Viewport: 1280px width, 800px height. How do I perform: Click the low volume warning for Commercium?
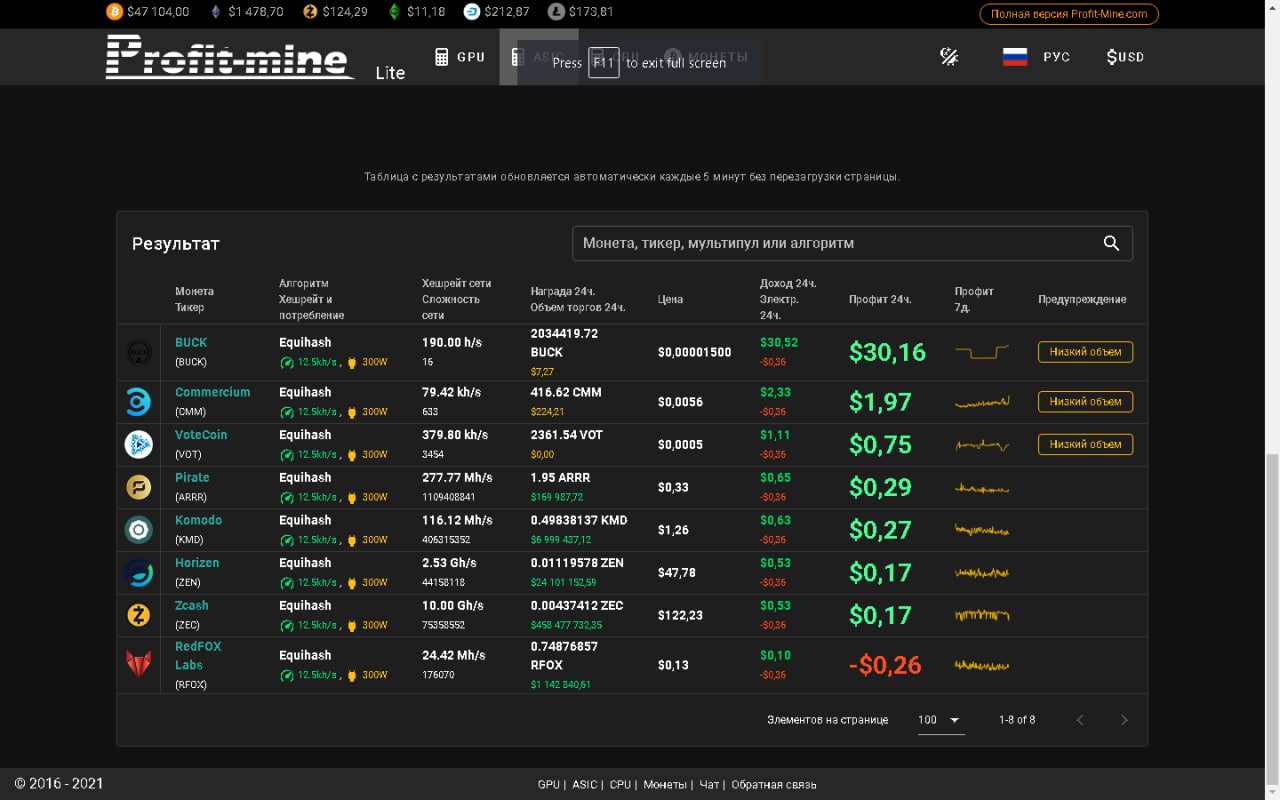1085,401
